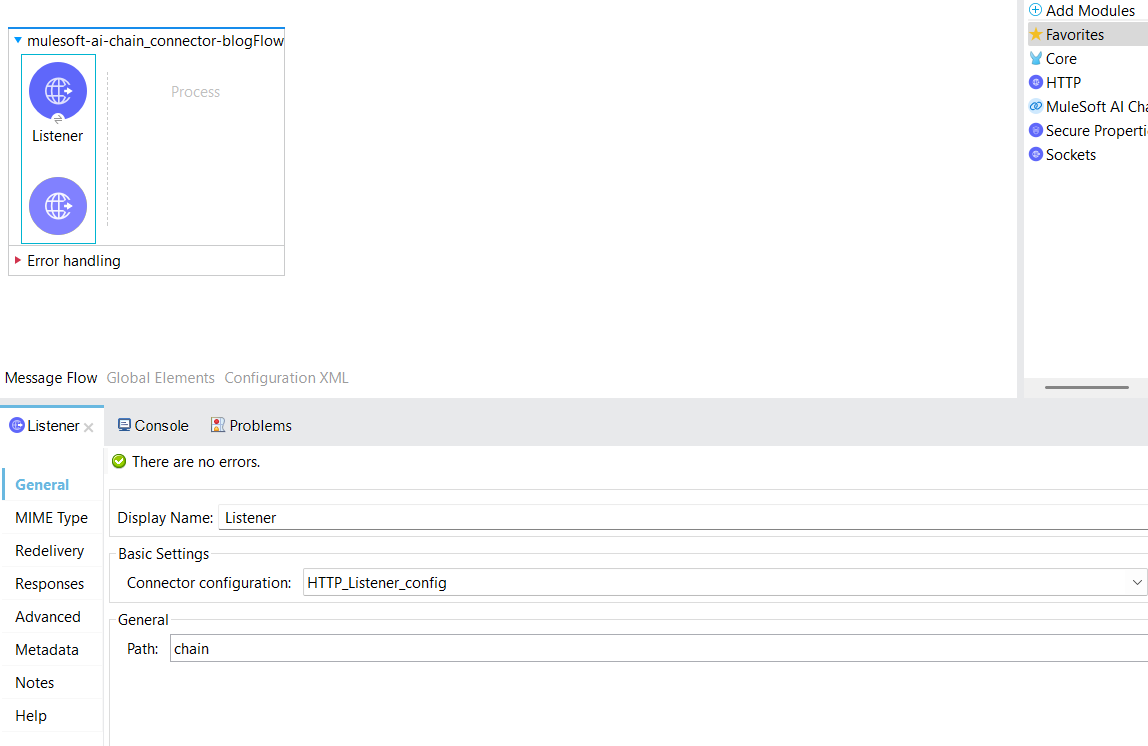Open the Problems tab
1148x746 pixels.
(x=251, y=425)
